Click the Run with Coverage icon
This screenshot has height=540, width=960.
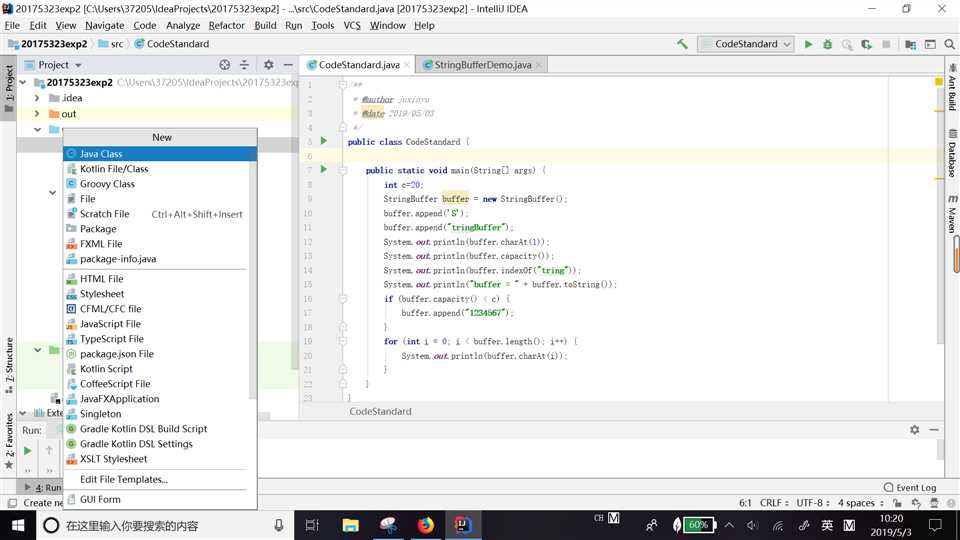(866, 44)
